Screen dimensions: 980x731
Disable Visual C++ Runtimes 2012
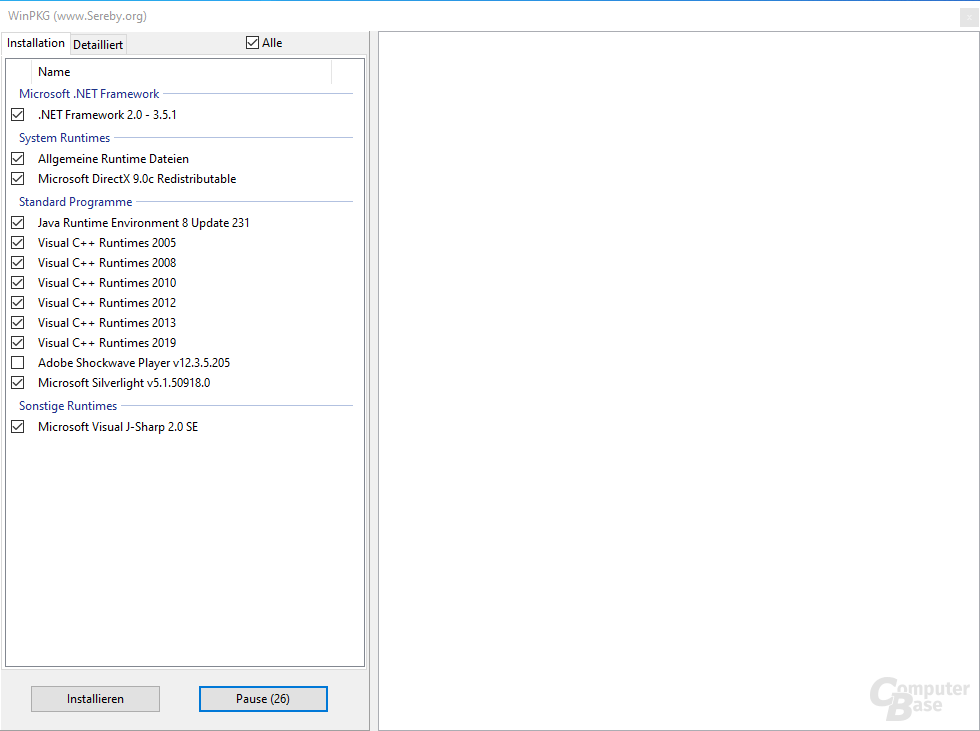[17, 302]
